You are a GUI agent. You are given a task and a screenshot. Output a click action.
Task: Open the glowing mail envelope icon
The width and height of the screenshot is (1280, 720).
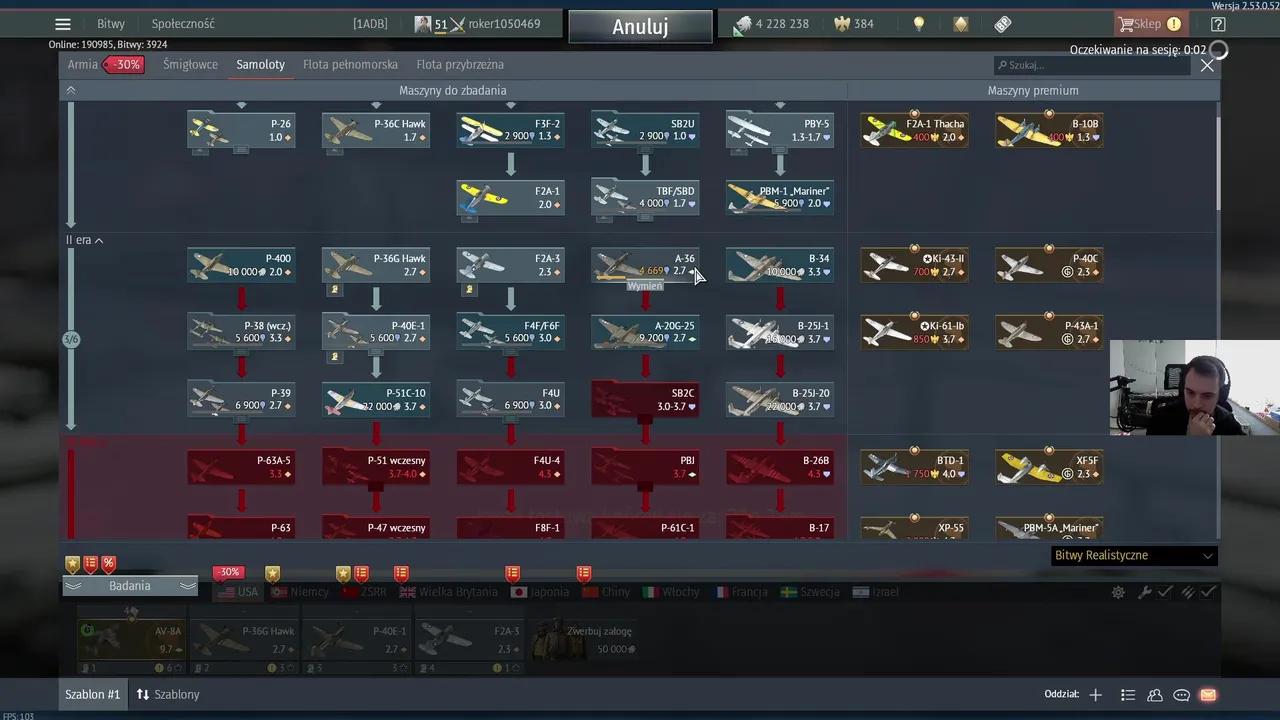[1208, 695]
